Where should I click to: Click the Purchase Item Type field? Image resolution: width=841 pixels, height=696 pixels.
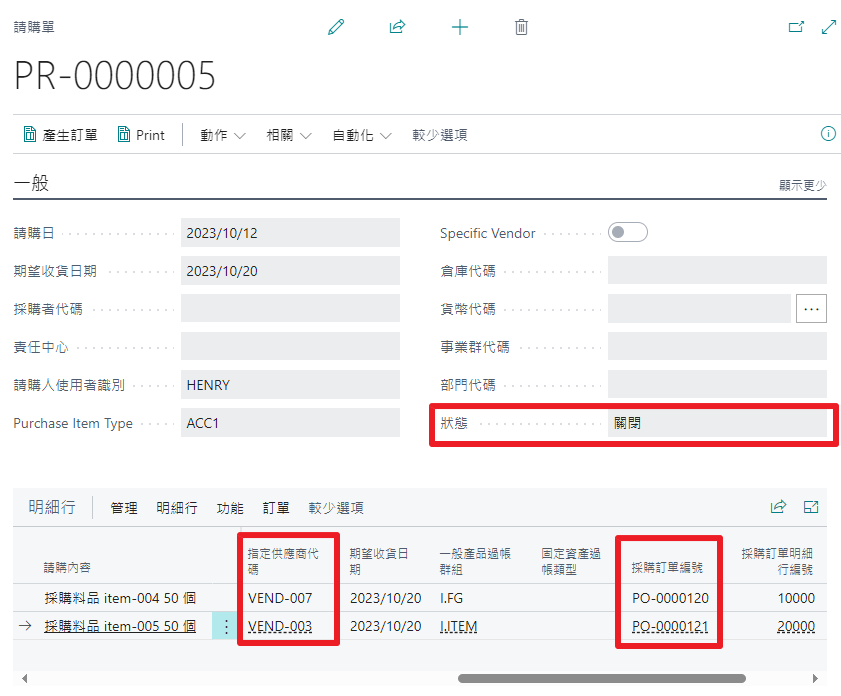tap(290, 423)
